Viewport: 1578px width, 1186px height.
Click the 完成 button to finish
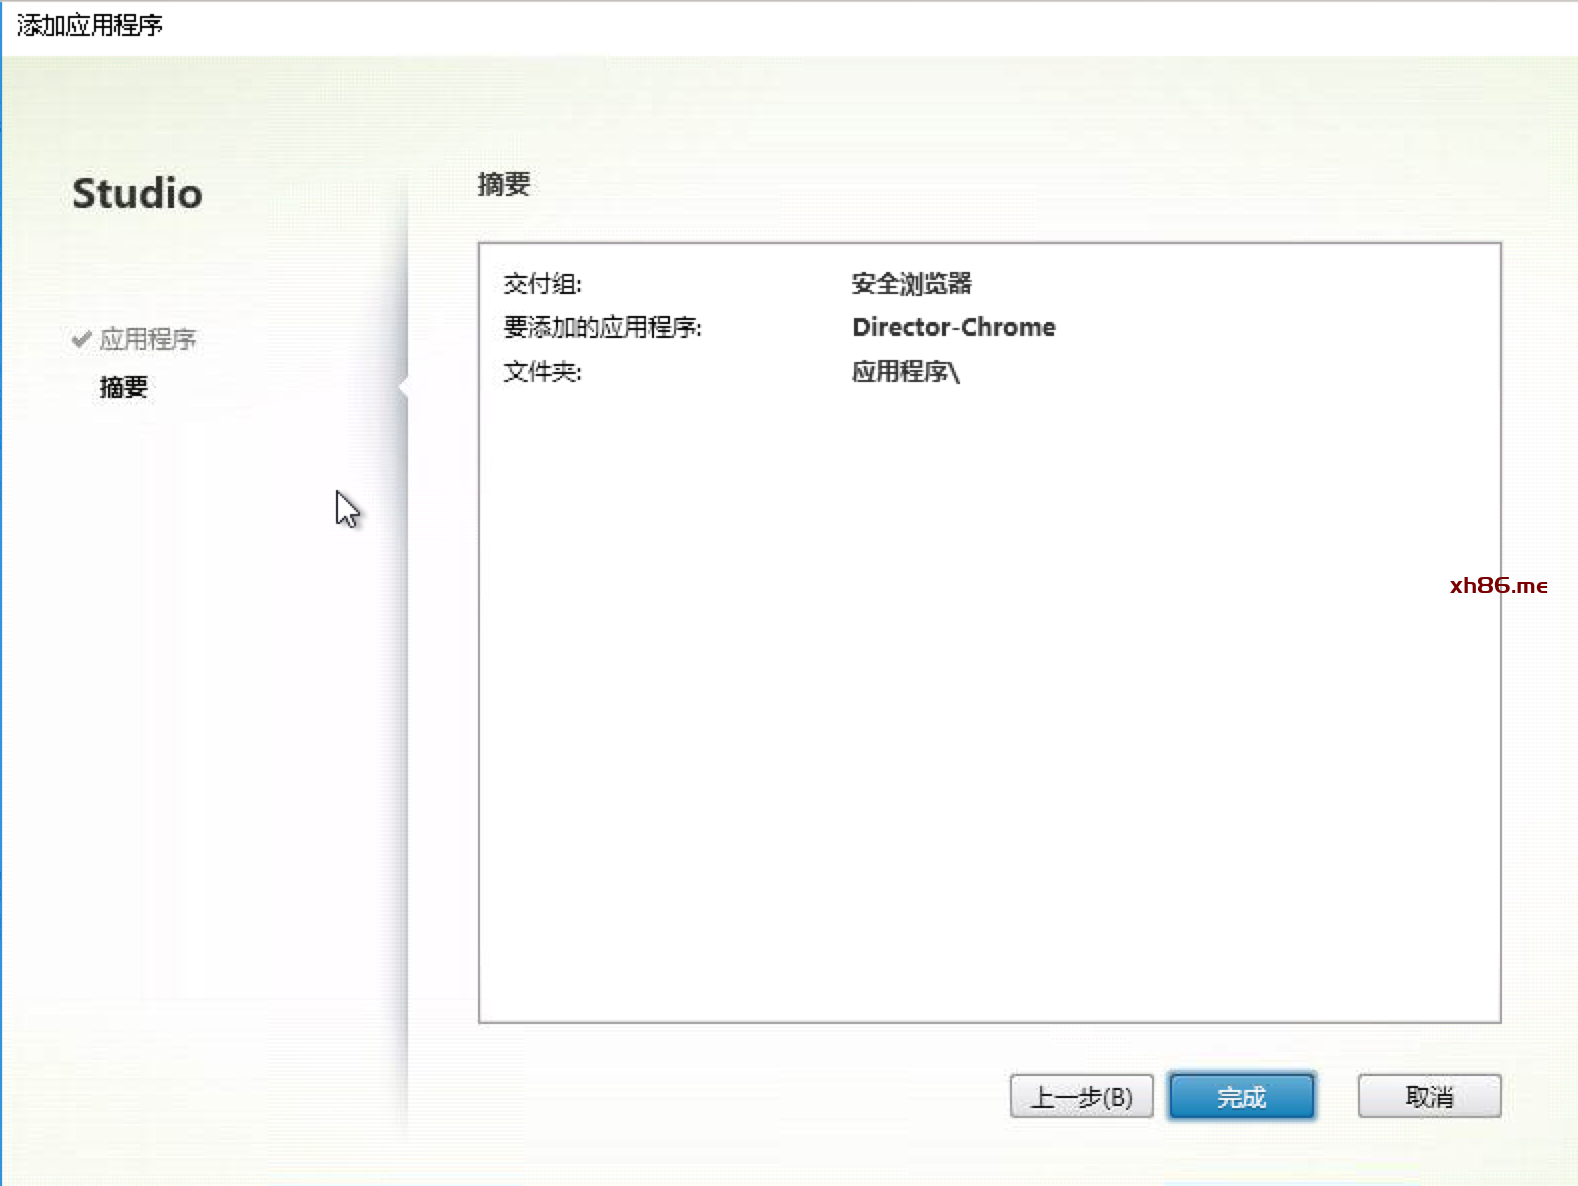(x=1241, y=1097)
